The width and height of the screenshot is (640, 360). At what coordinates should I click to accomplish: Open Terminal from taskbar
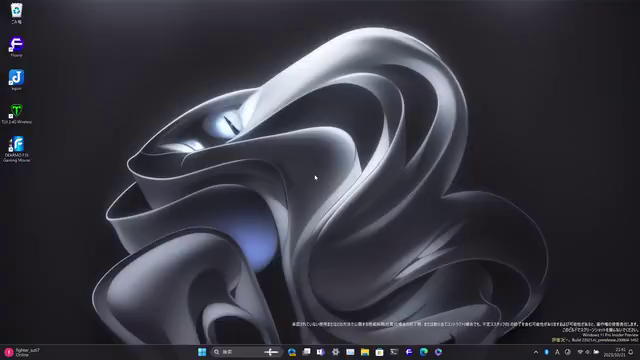[x=394, y=352]
